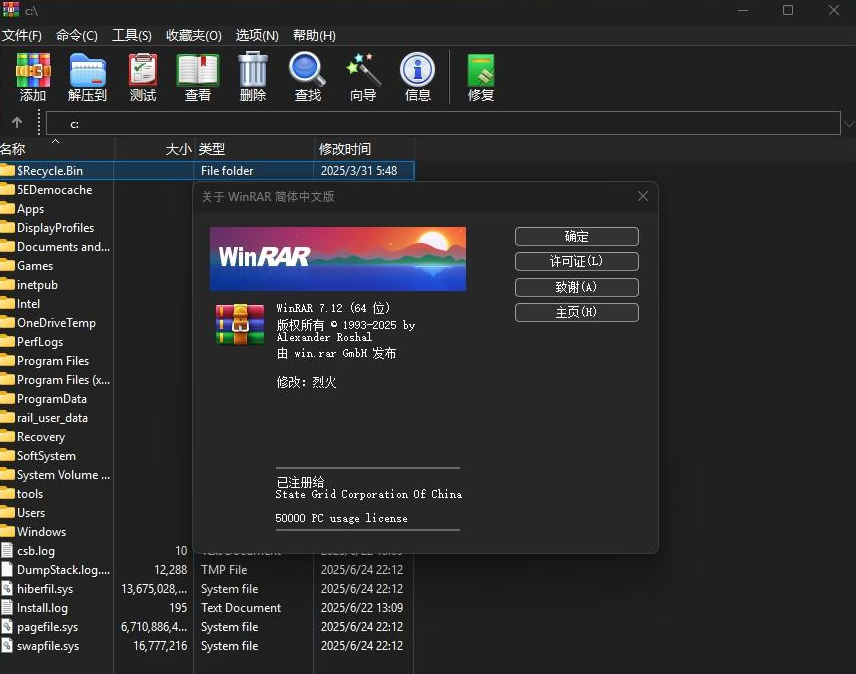Select the Program Files folder icon

8,361
